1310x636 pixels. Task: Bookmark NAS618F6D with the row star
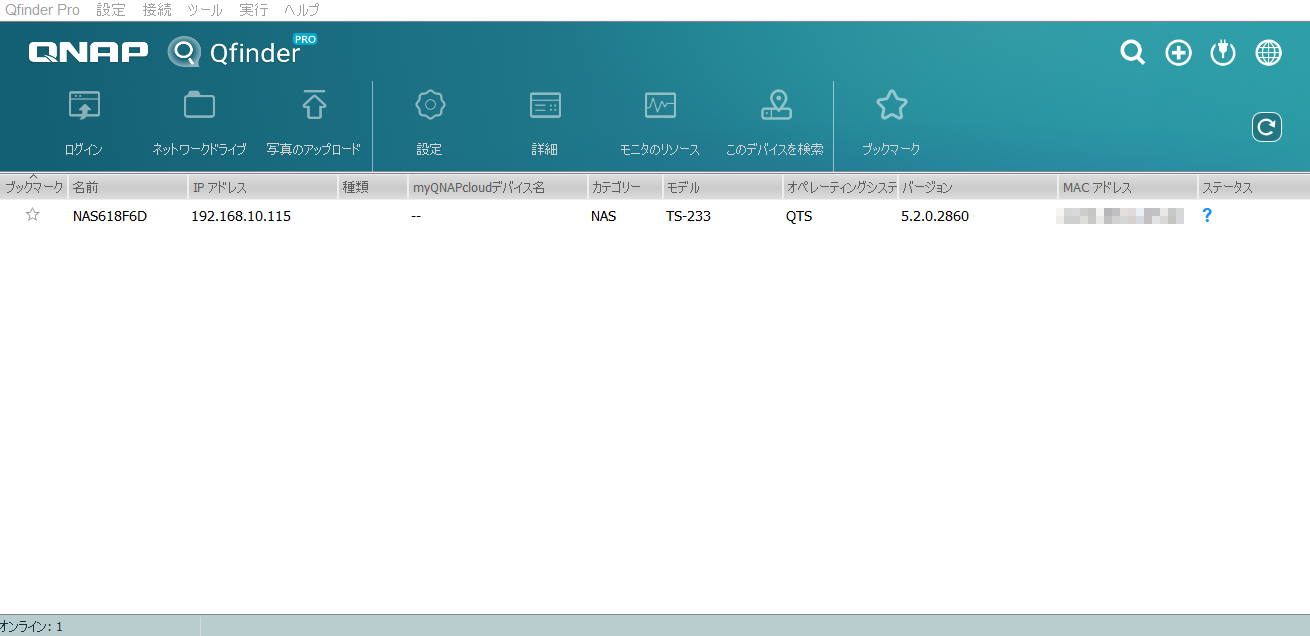(x=32, y=215)
